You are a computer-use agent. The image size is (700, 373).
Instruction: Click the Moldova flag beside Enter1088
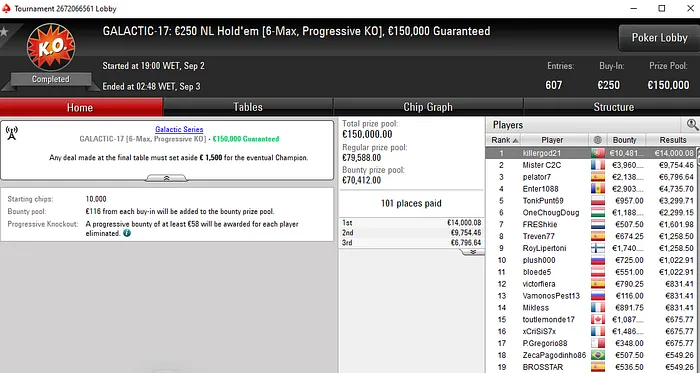pyautogui.click(x=597, y=189)
